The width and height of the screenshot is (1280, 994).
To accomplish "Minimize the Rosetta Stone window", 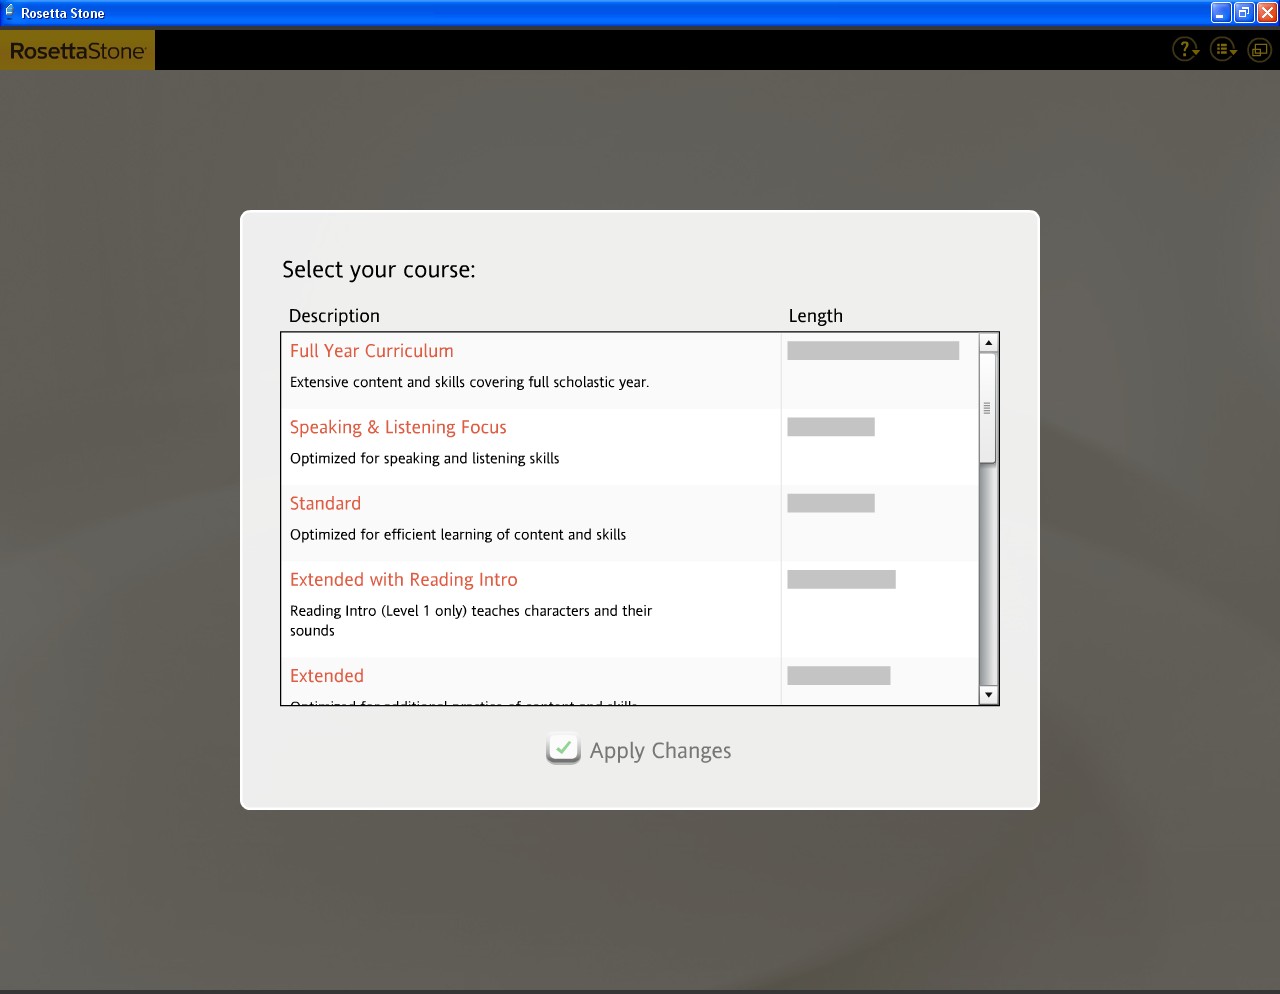I will click(x=1220, y=13).
